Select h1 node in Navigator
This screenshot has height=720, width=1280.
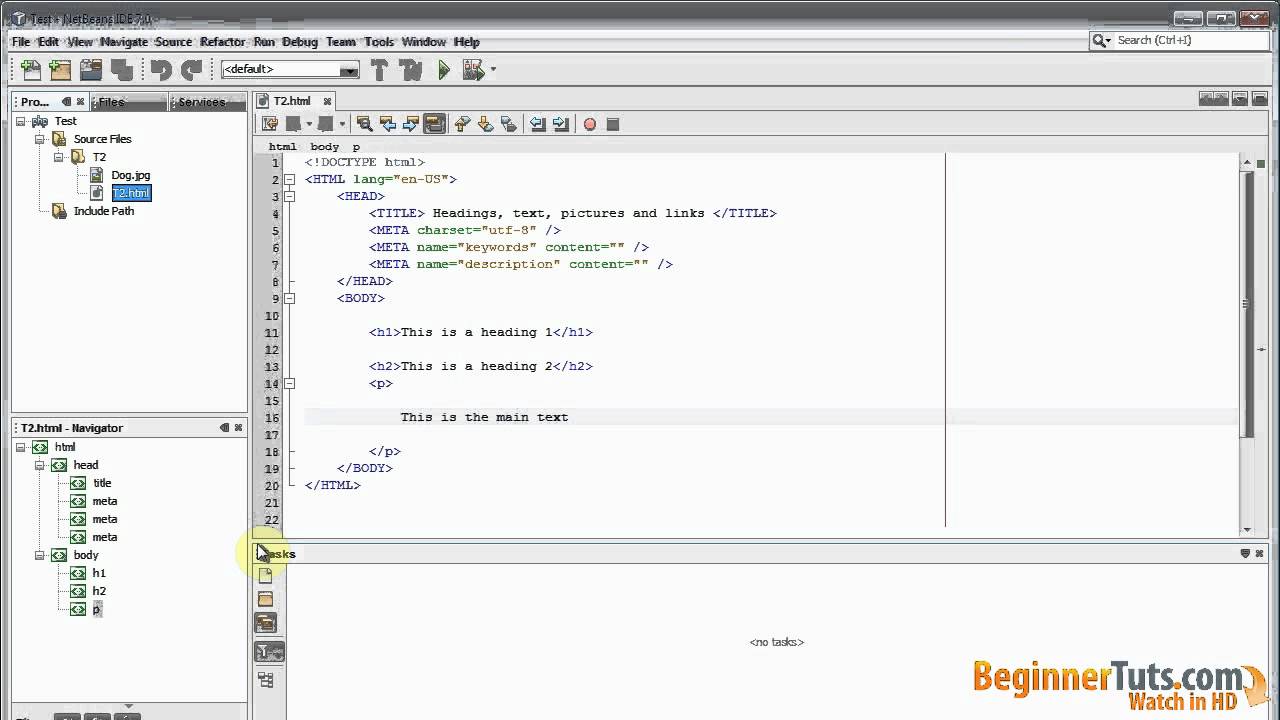tap(99, 573)
